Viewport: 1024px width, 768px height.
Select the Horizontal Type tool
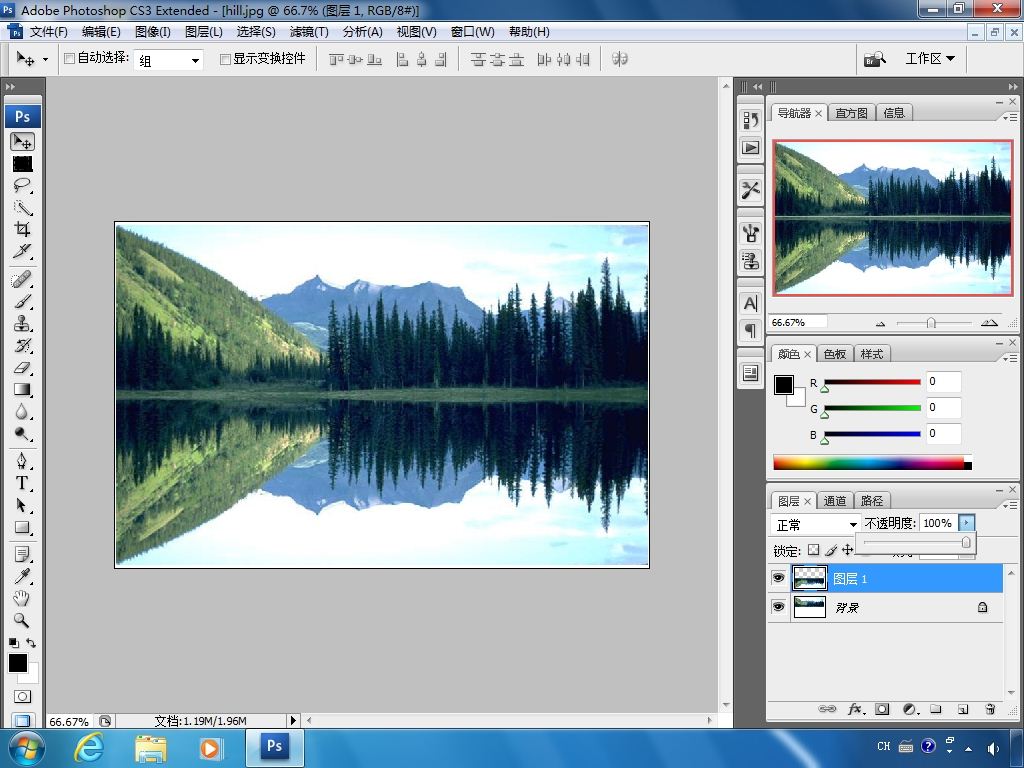coord(22,483)
